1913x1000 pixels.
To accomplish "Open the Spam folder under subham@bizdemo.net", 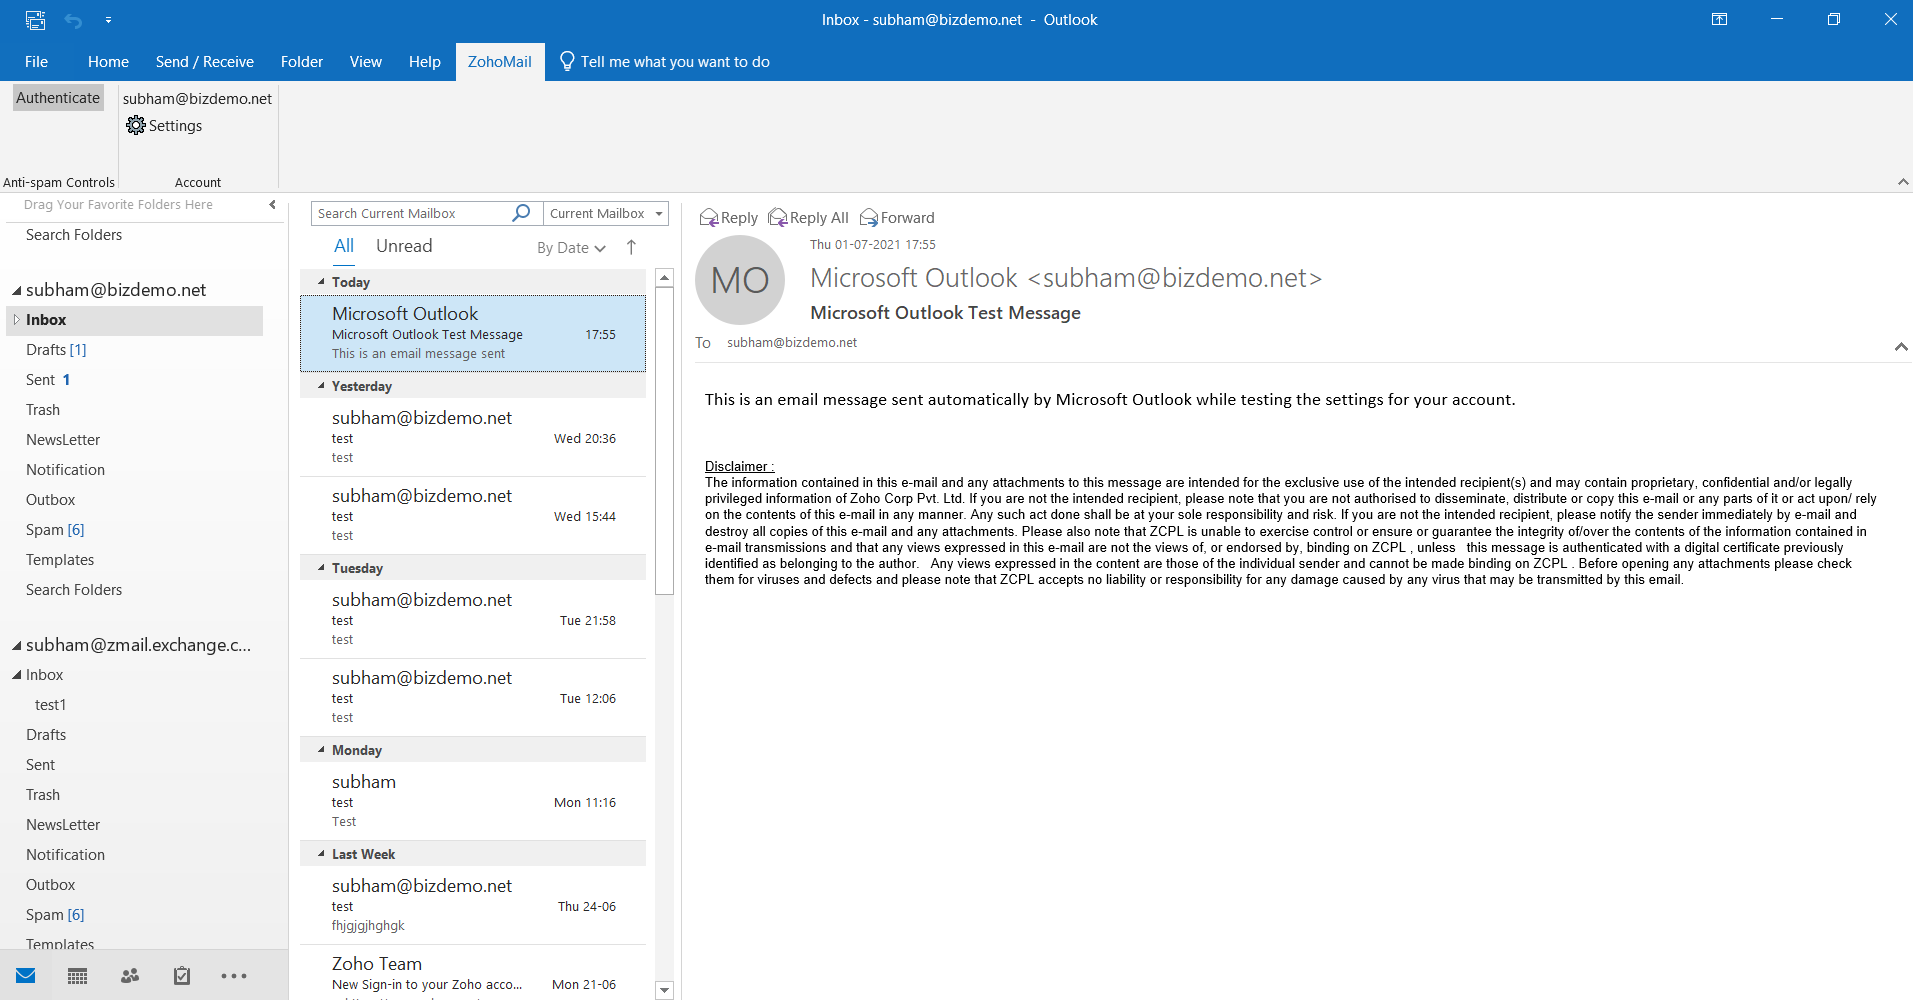I will point(45,530).
